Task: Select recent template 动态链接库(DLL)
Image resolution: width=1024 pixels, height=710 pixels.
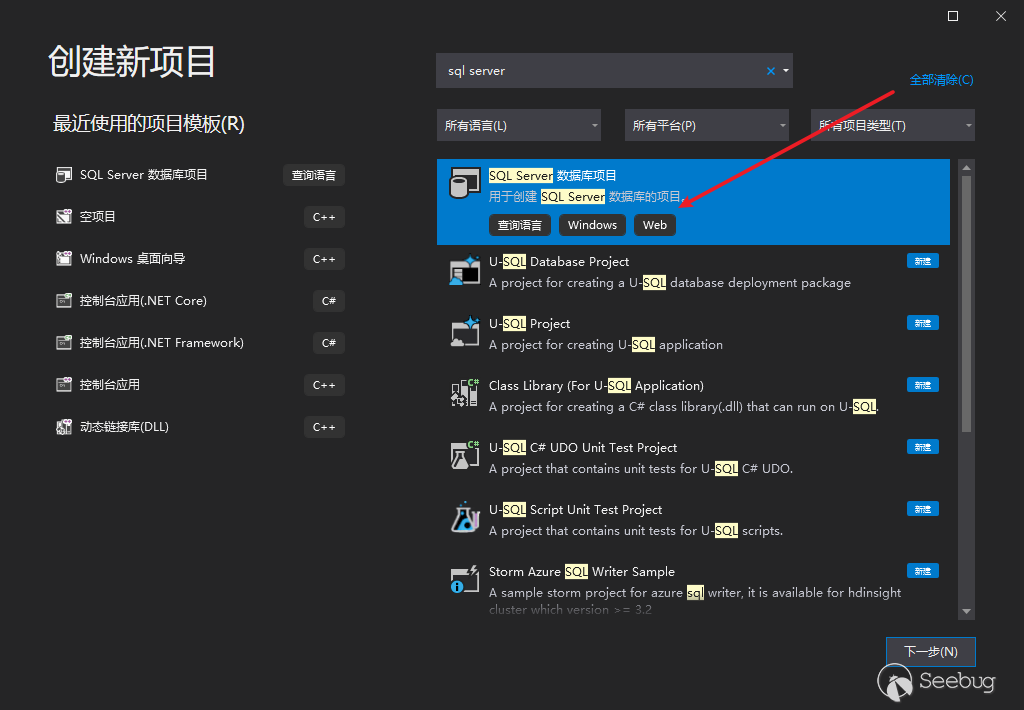Action: [199, 427]
